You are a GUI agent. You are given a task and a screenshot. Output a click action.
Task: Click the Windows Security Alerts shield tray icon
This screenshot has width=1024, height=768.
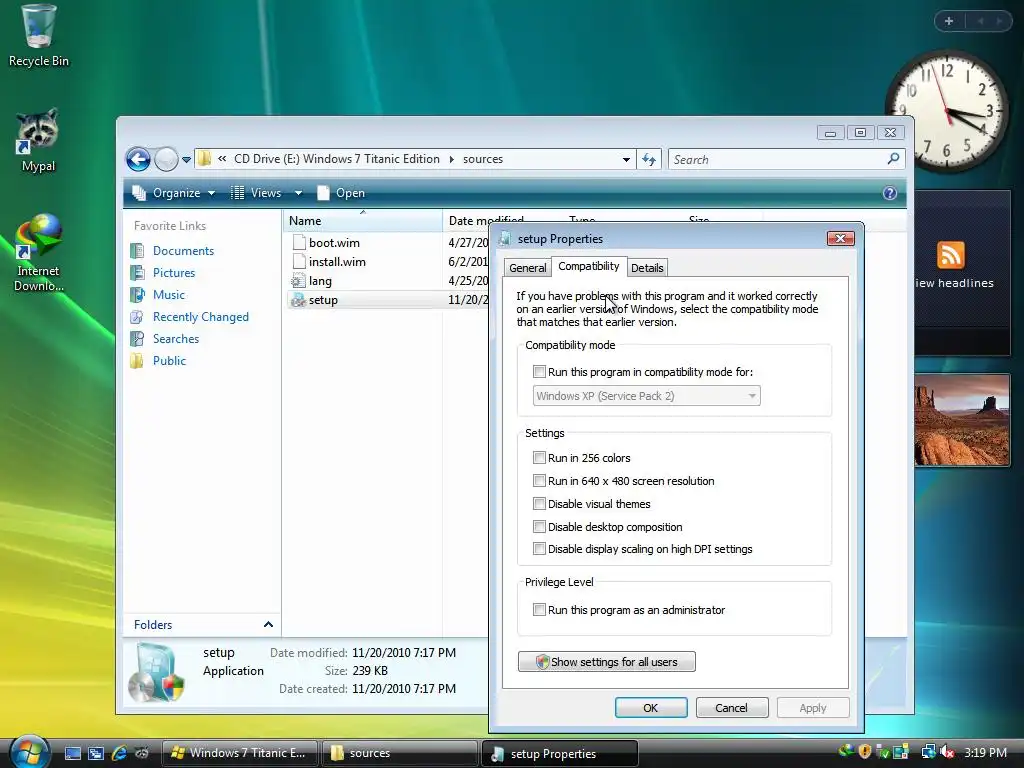click(865, 752)
